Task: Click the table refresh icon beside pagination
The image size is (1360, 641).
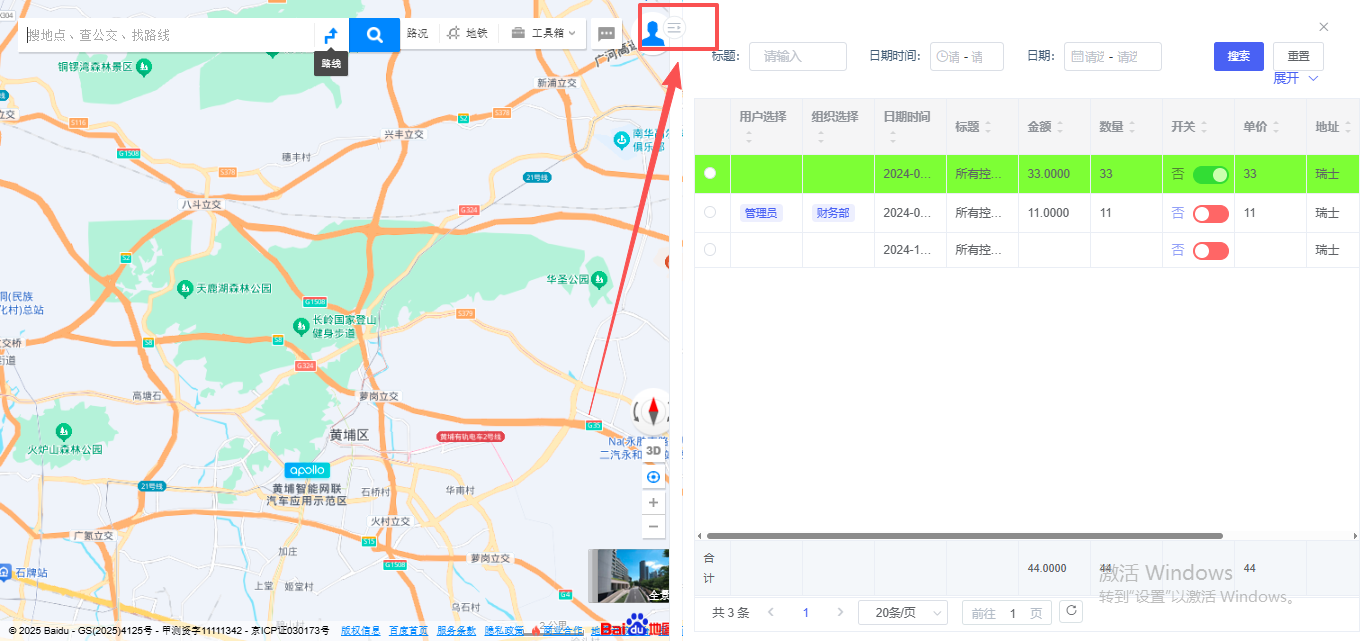Action: tap(1071, 612)
